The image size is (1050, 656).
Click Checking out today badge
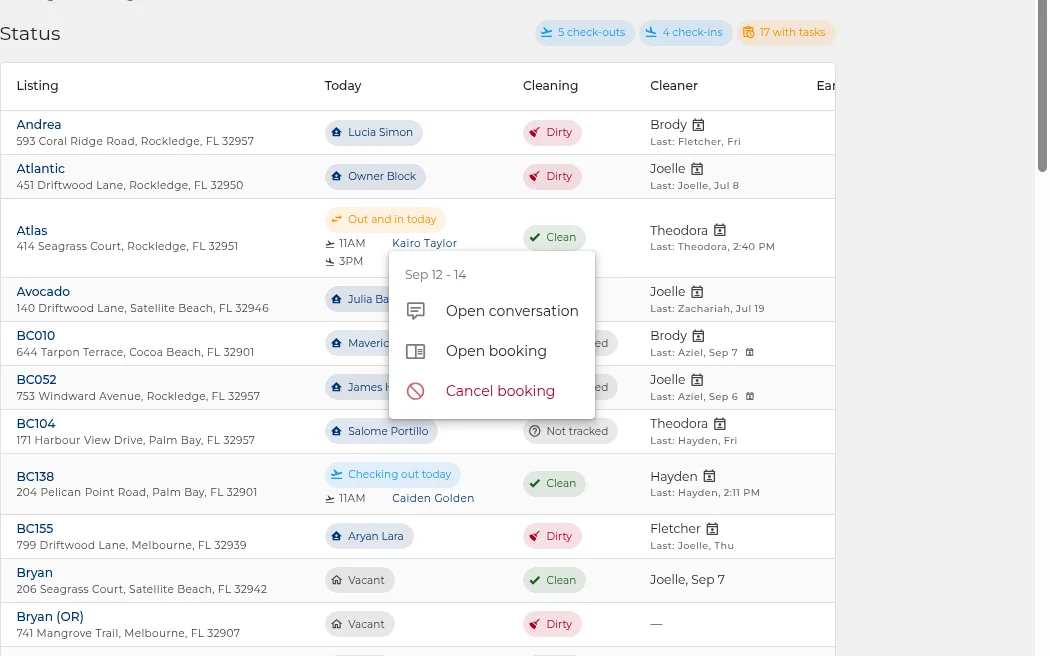coord(393,475)
